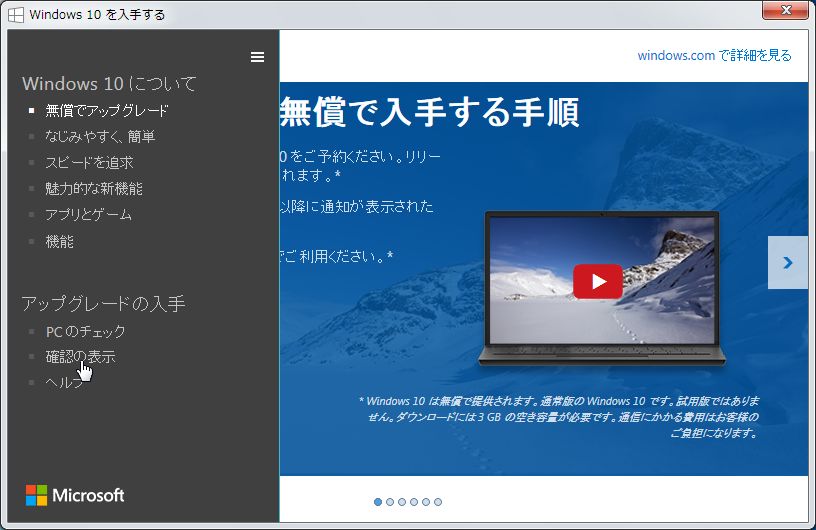Select なじみやすく、簡単 menu item
This screenshot has height=530, width=816.
(100, 136)
